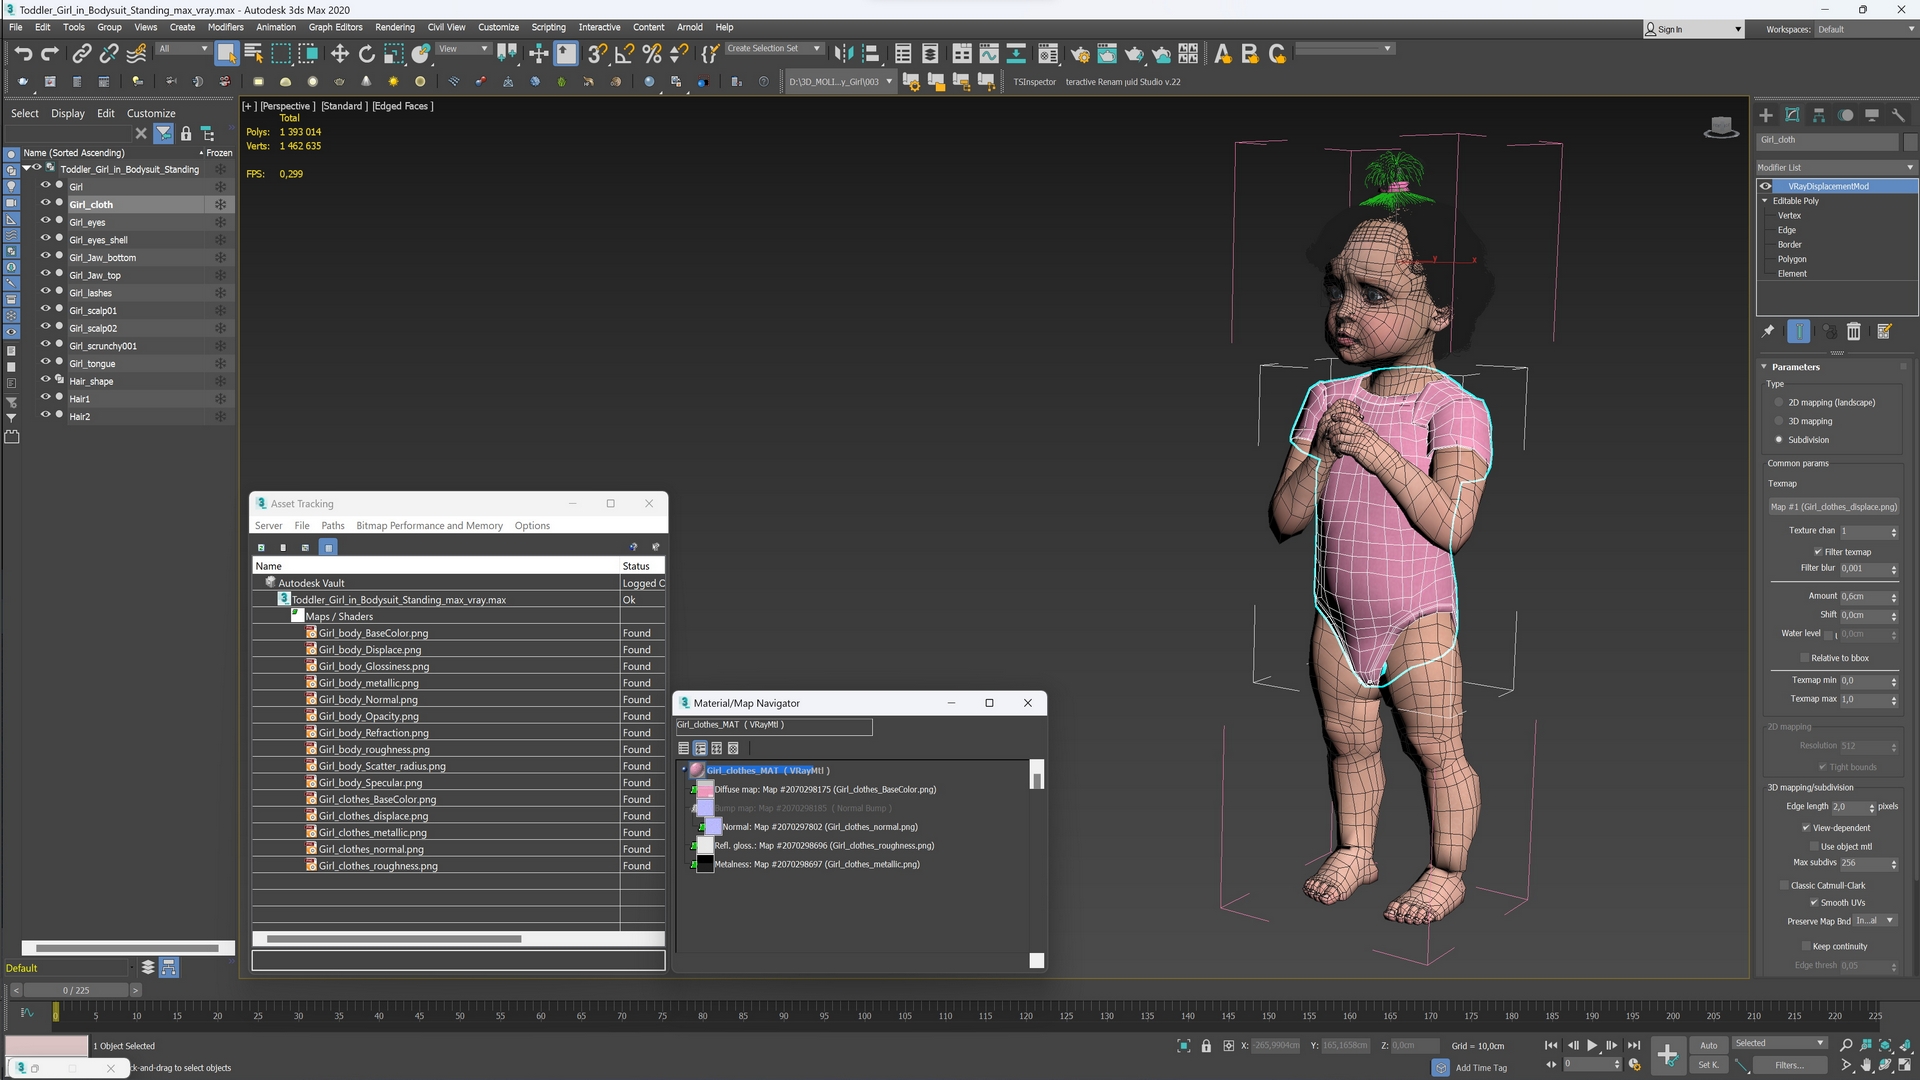Screen dimensions: 1920x1080
Task: Click the Undo arrow icon
Action: [x=23, y=53]
